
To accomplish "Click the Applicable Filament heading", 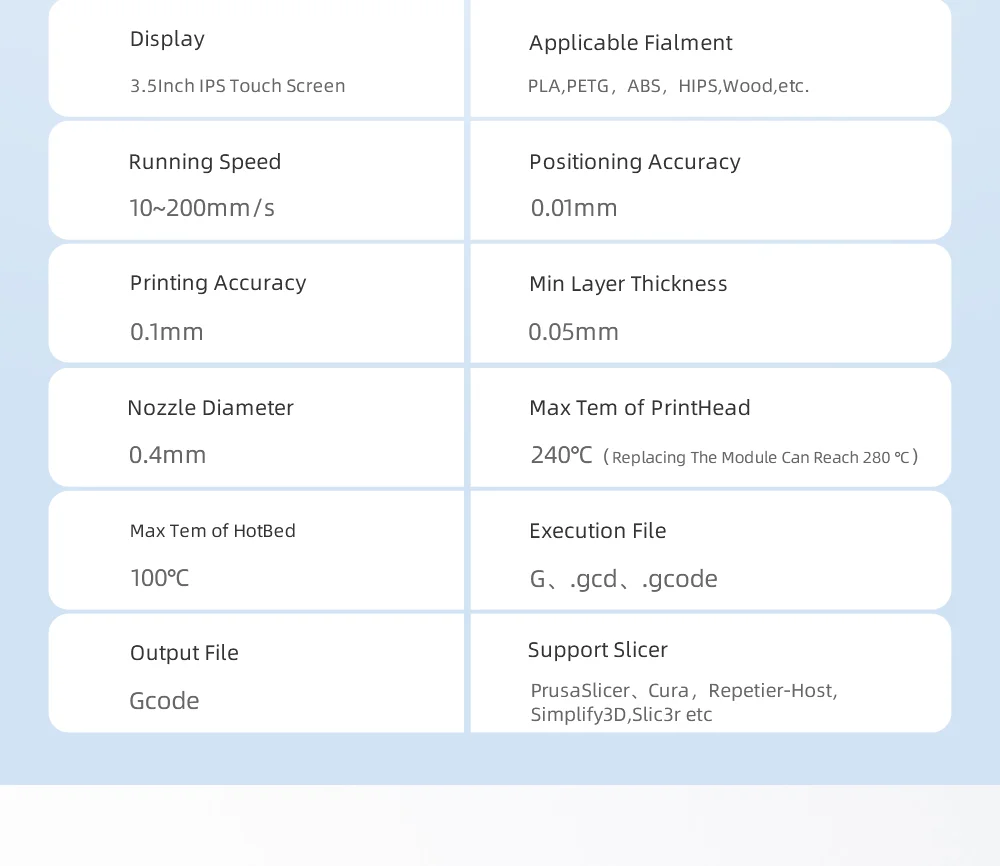I will pos(630,43).
